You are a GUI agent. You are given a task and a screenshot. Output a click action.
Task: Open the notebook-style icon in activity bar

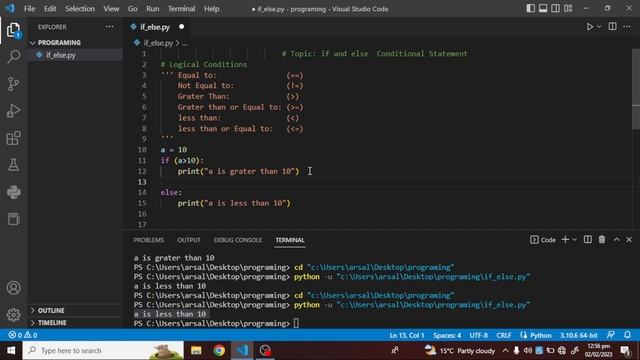[13, 219]
